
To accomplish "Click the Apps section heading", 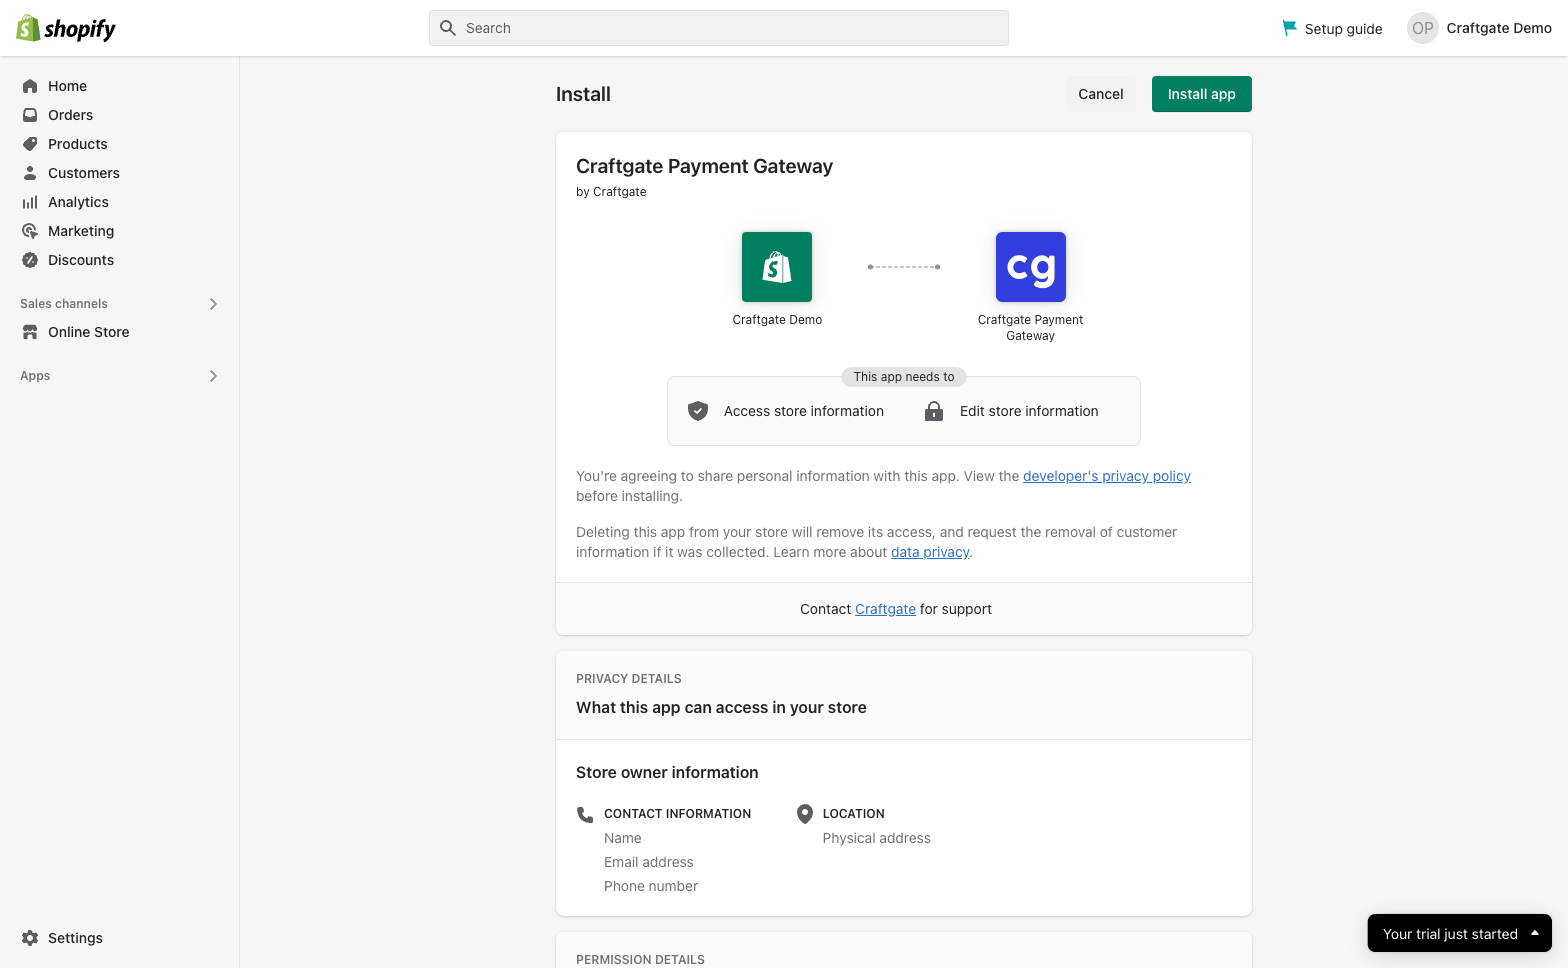I will point(35,376).
